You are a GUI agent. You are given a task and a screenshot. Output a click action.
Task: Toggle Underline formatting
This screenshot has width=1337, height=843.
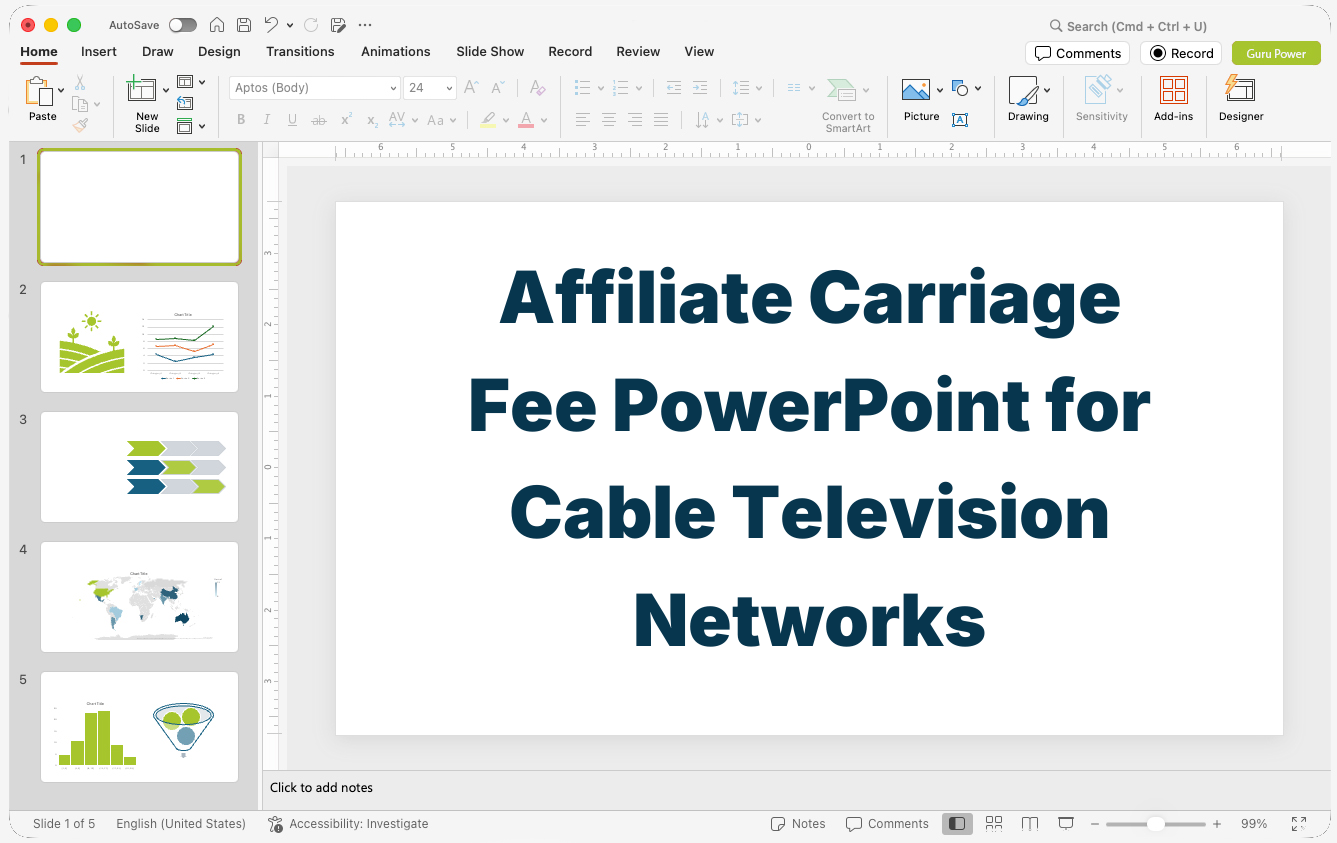(x=293, y=120)
